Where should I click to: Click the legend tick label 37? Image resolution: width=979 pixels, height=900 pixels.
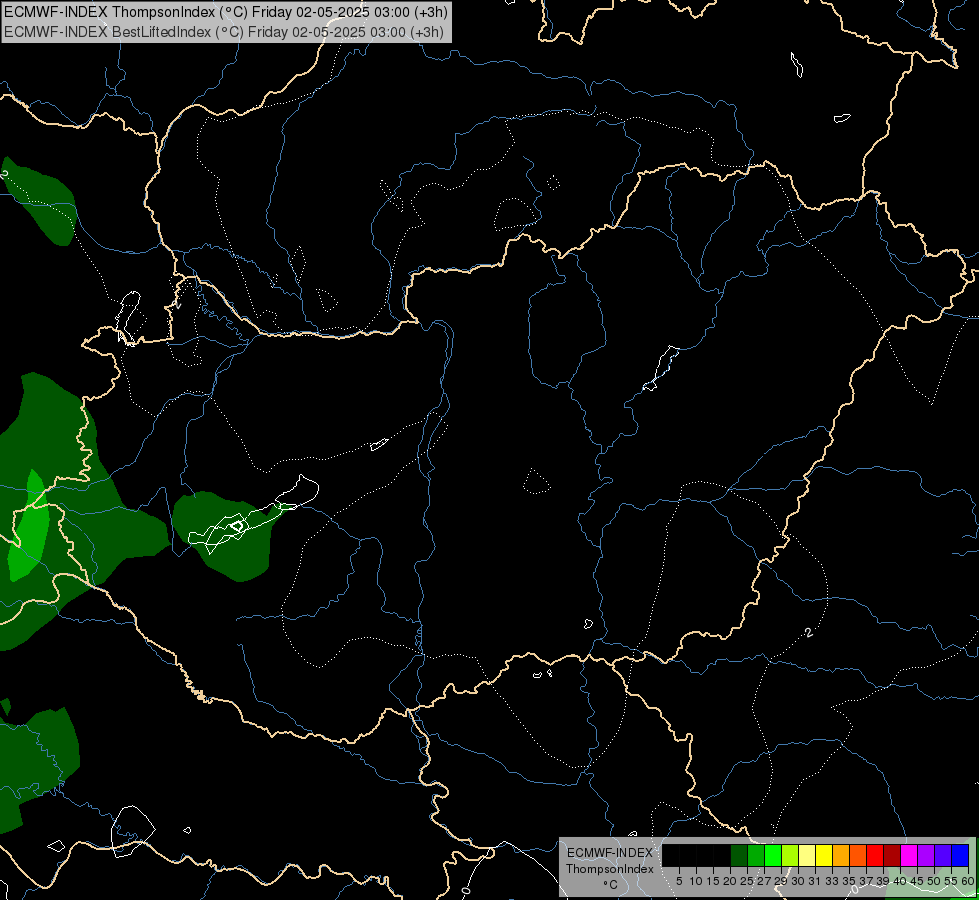tap(866, 881)
